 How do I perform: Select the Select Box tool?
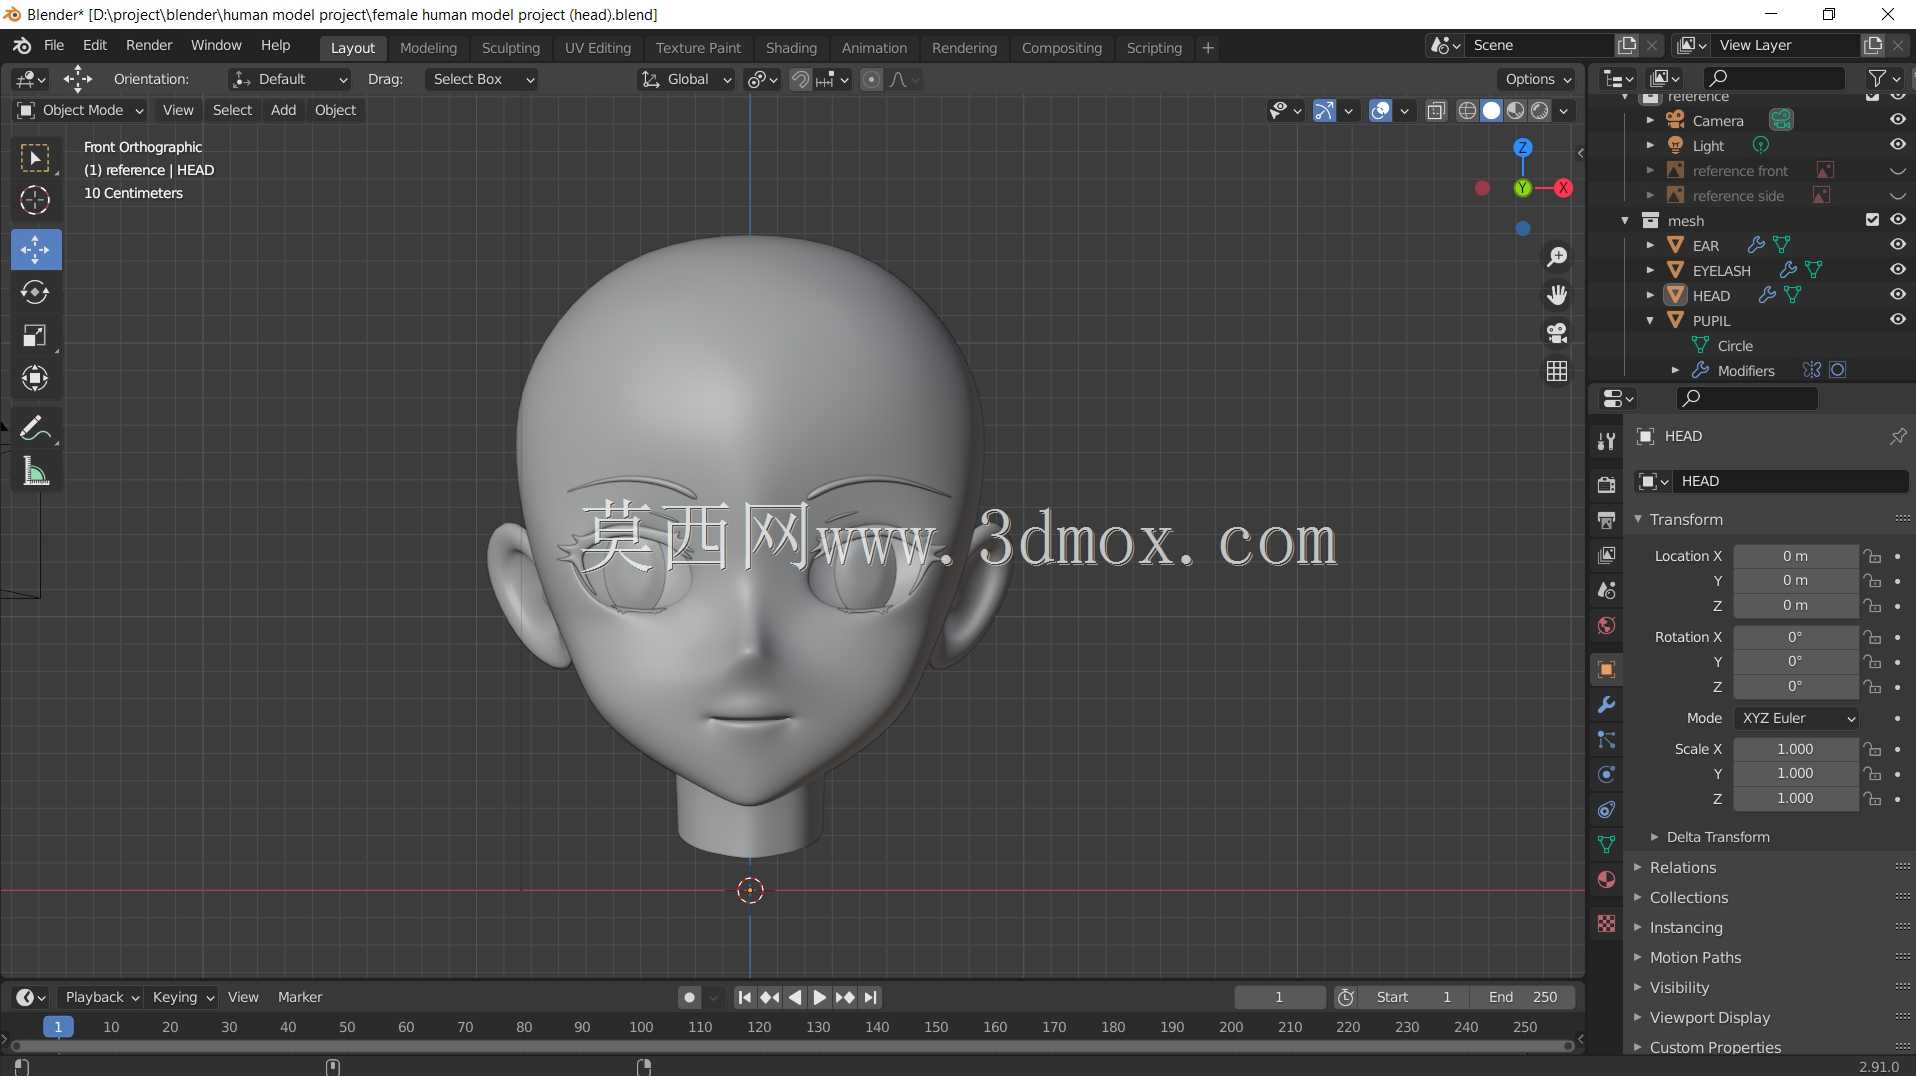pyautogui.click(x=35, y=158)
